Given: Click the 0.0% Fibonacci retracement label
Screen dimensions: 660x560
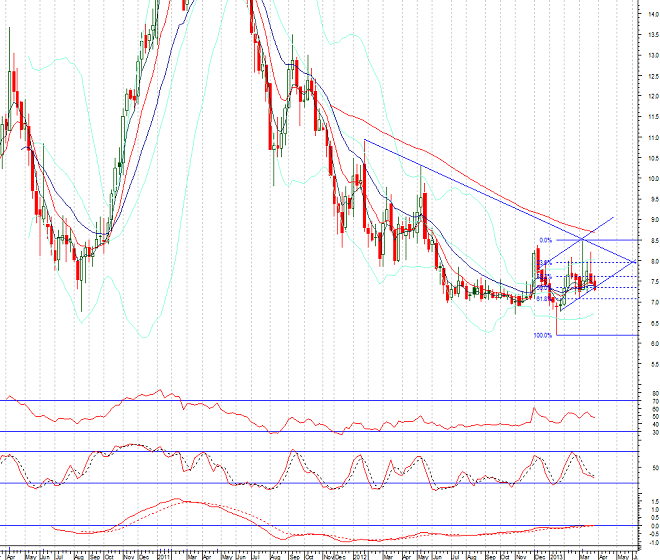Looking at the screenshot, I should click(545, 240).
